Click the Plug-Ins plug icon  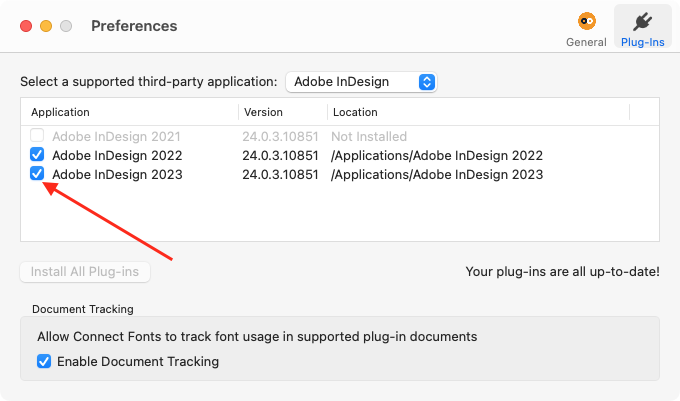coord(642,22)
